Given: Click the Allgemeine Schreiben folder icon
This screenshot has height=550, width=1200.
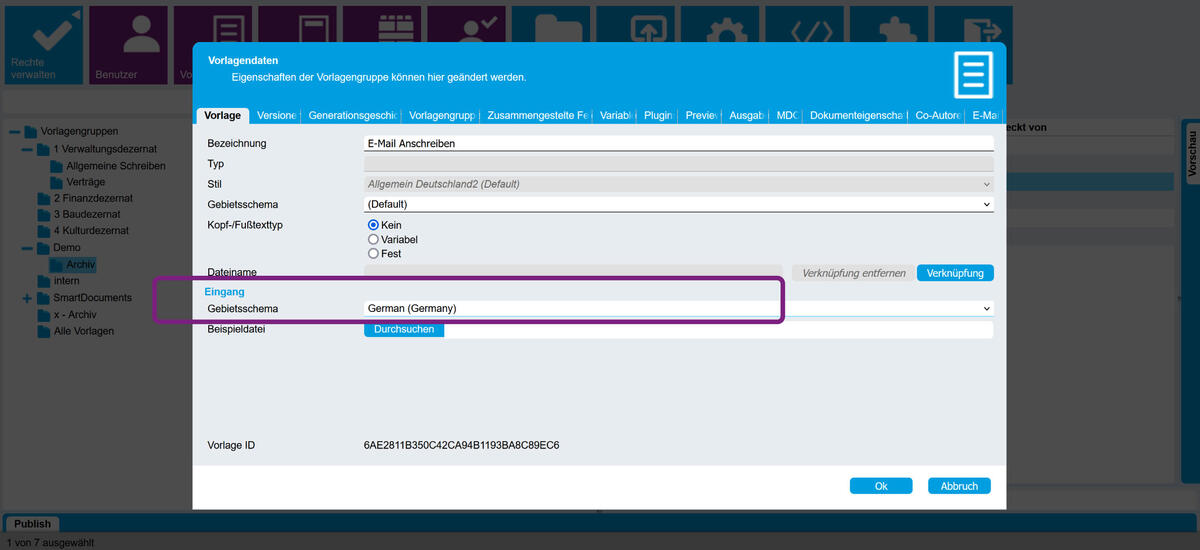Looking at the screenshot, I should click(57, 166).
